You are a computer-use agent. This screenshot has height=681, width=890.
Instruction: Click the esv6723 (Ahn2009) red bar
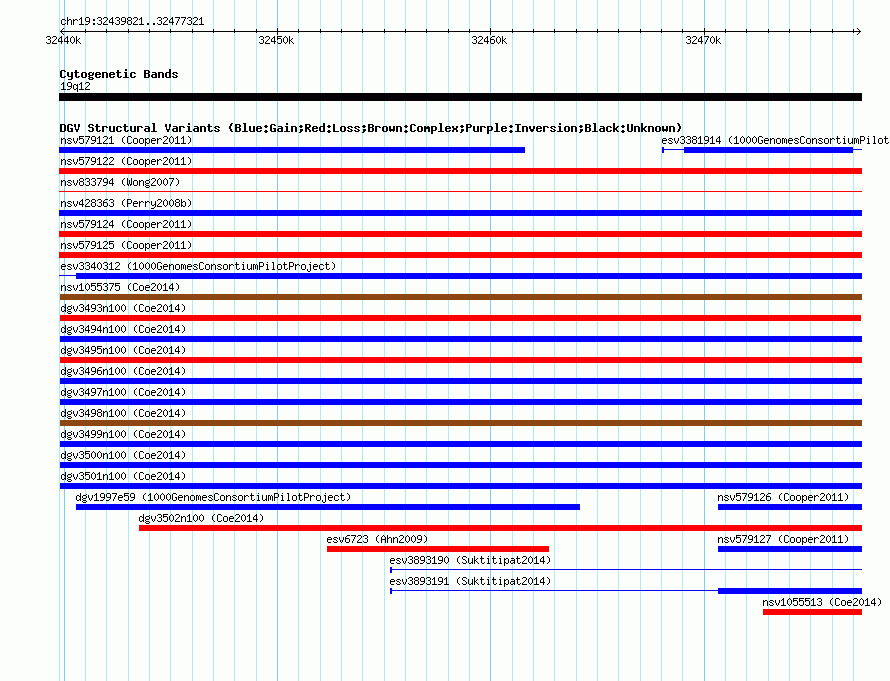click(438, 549)
